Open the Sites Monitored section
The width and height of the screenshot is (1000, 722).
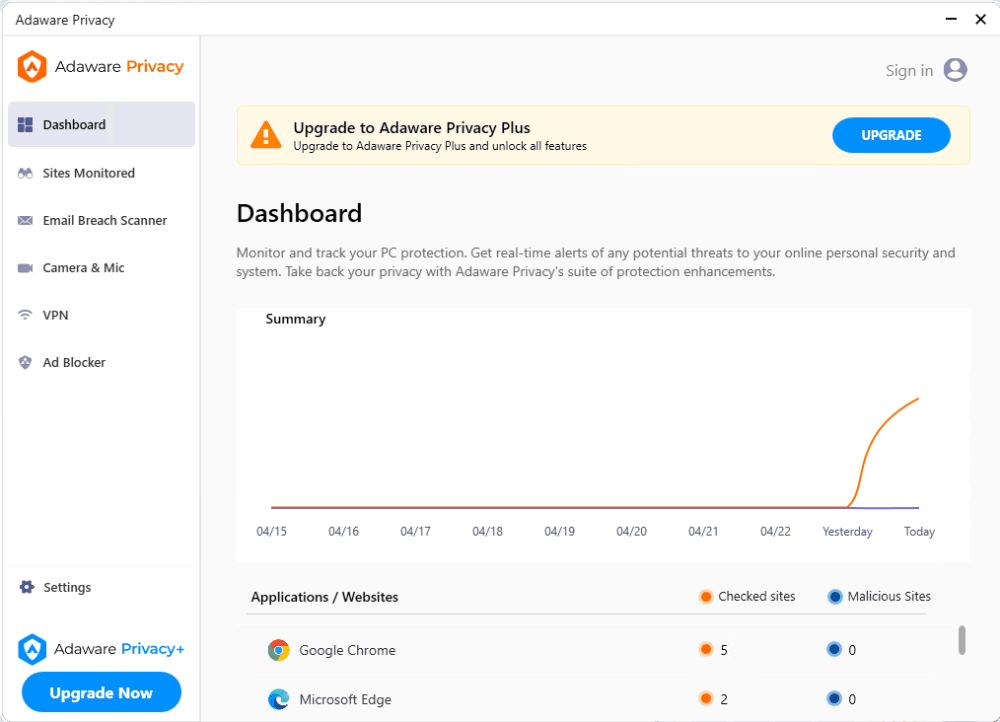88,173
